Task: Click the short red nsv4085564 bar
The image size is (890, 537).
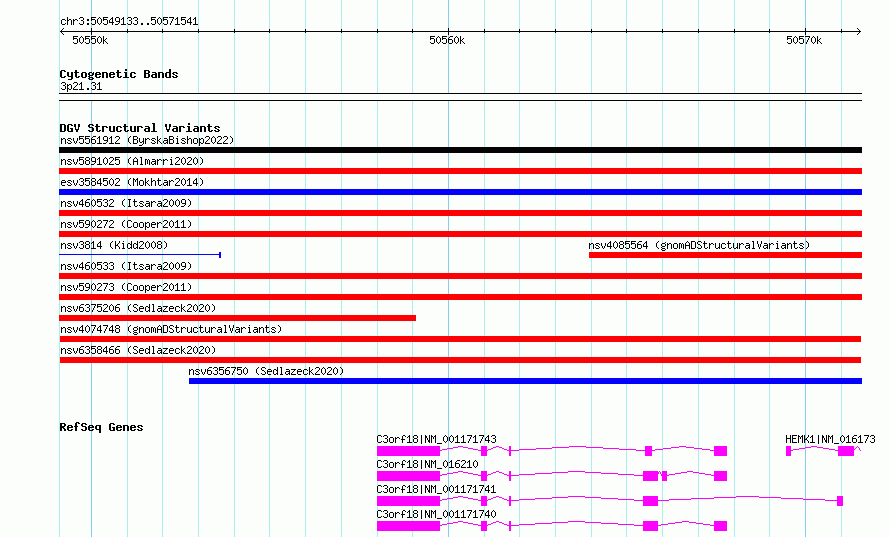Action: 725,255
